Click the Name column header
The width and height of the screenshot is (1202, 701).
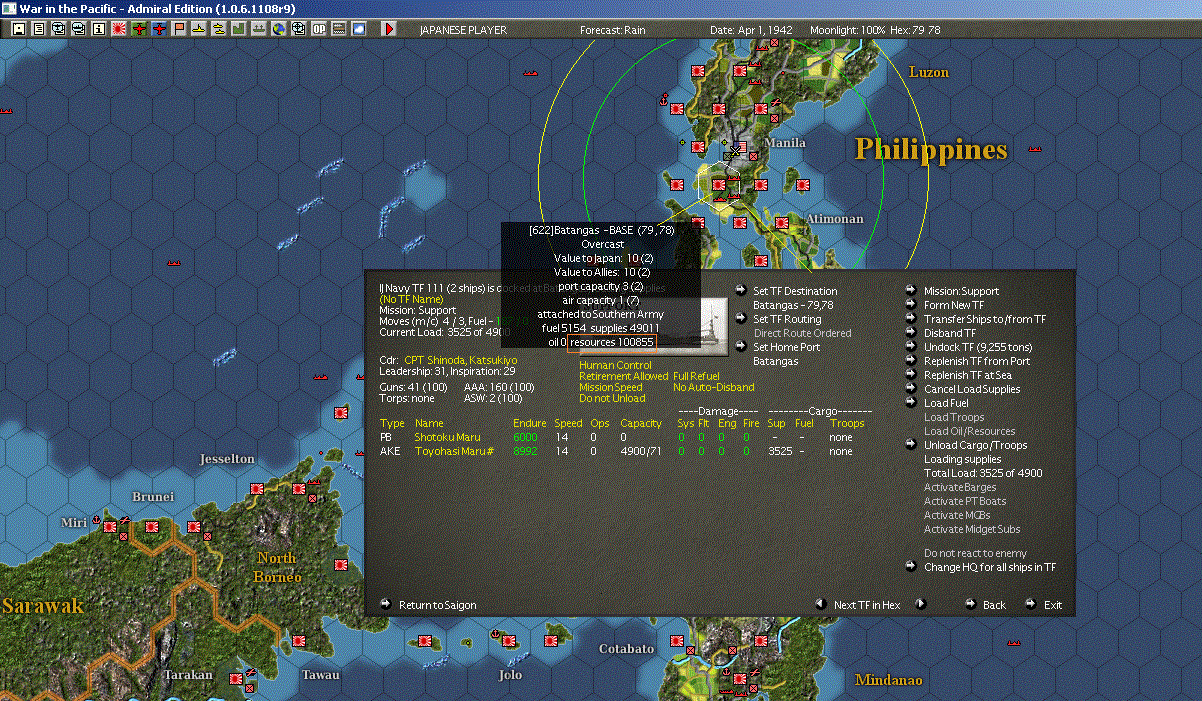pyautogui.click(x=429, y=423)
